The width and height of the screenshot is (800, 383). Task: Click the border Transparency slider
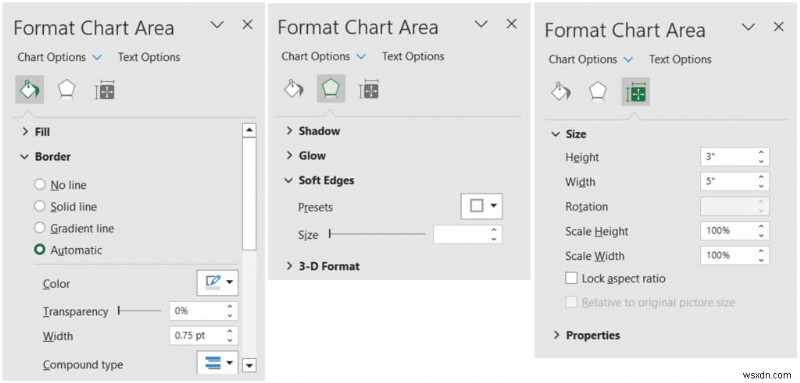click(x=139, y=311)
